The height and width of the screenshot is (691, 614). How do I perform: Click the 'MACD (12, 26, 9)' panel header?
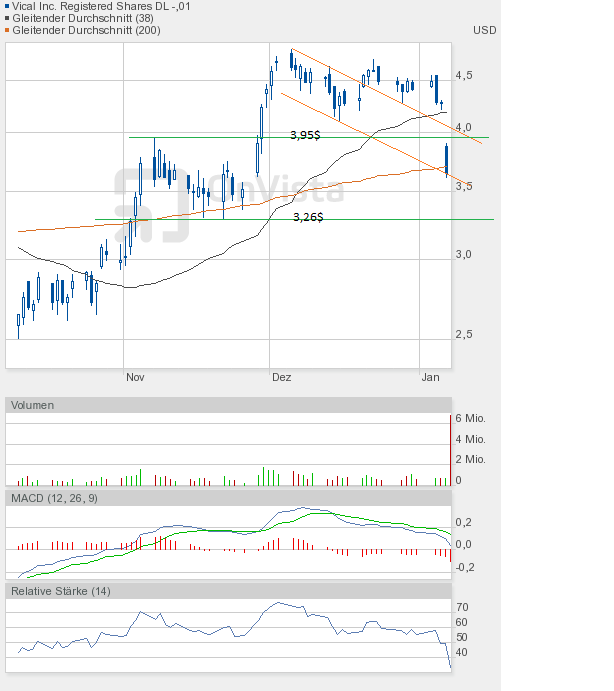tap(228, 498)
